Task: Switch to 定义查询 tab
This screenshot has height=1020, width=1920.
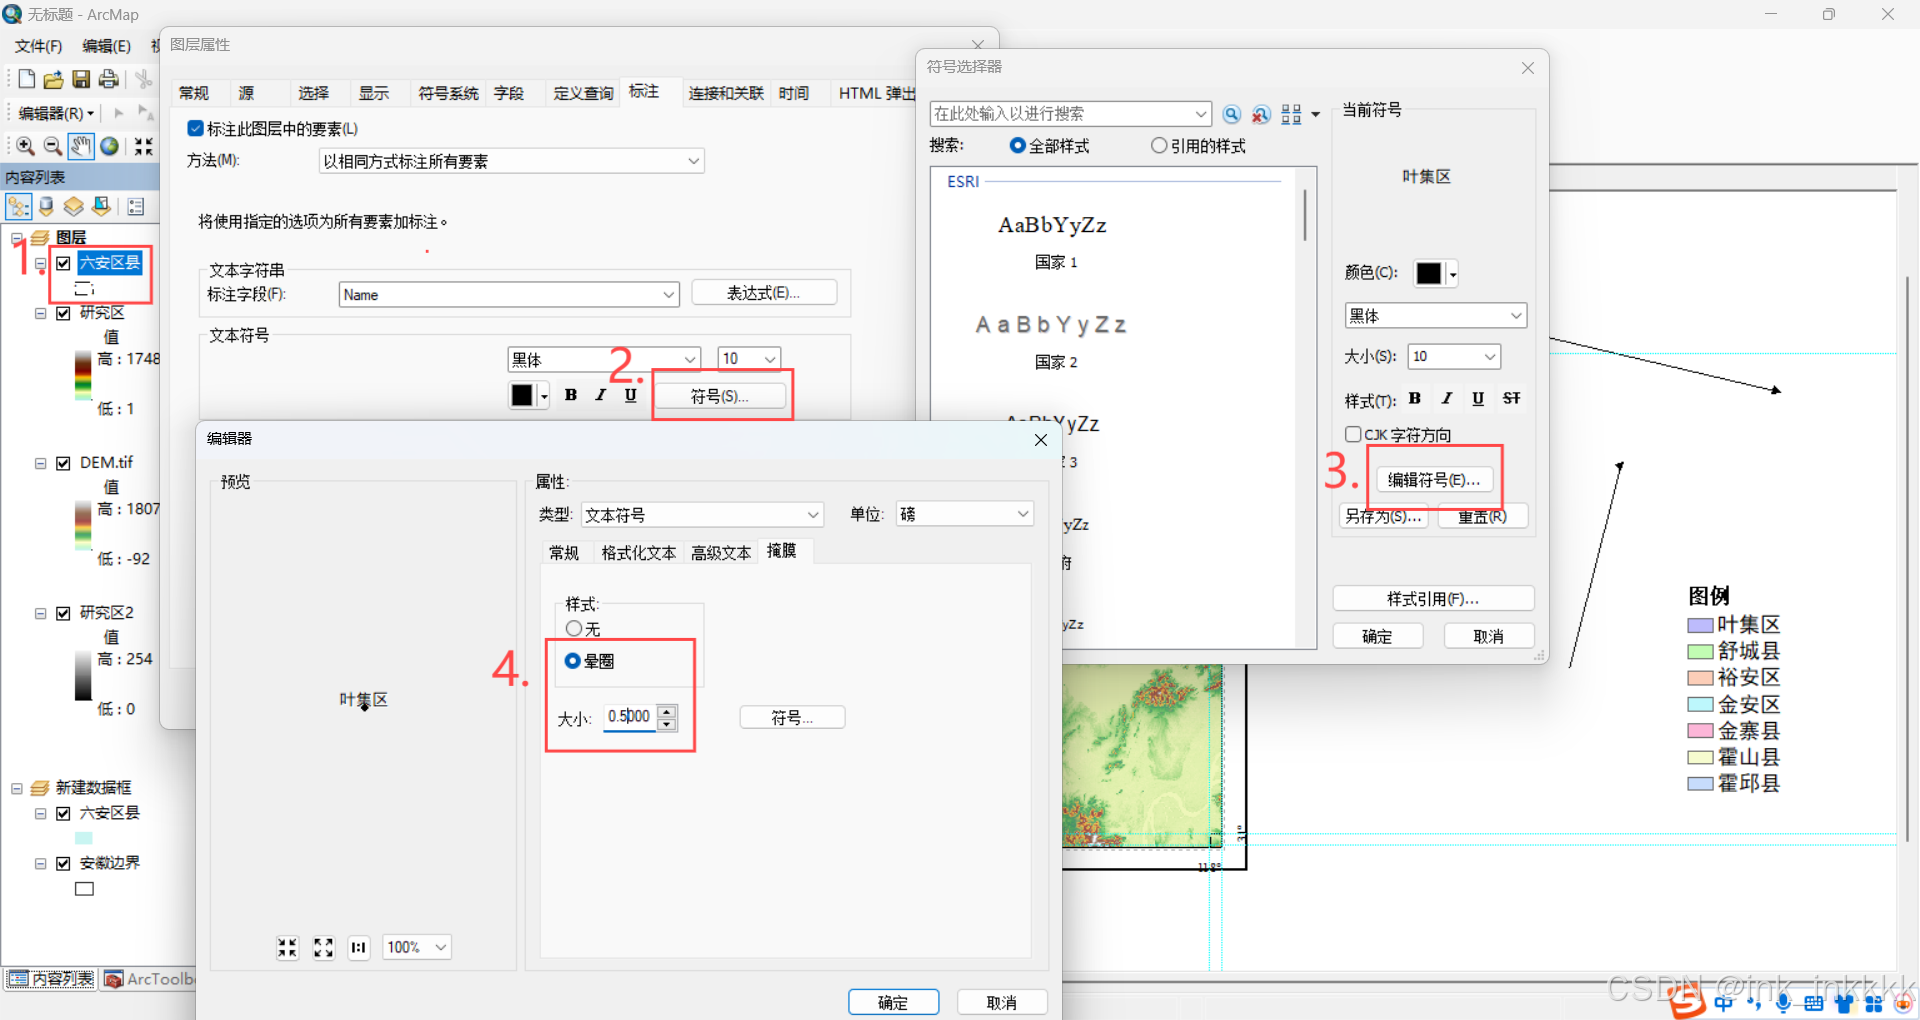Action: coord(583,93)
